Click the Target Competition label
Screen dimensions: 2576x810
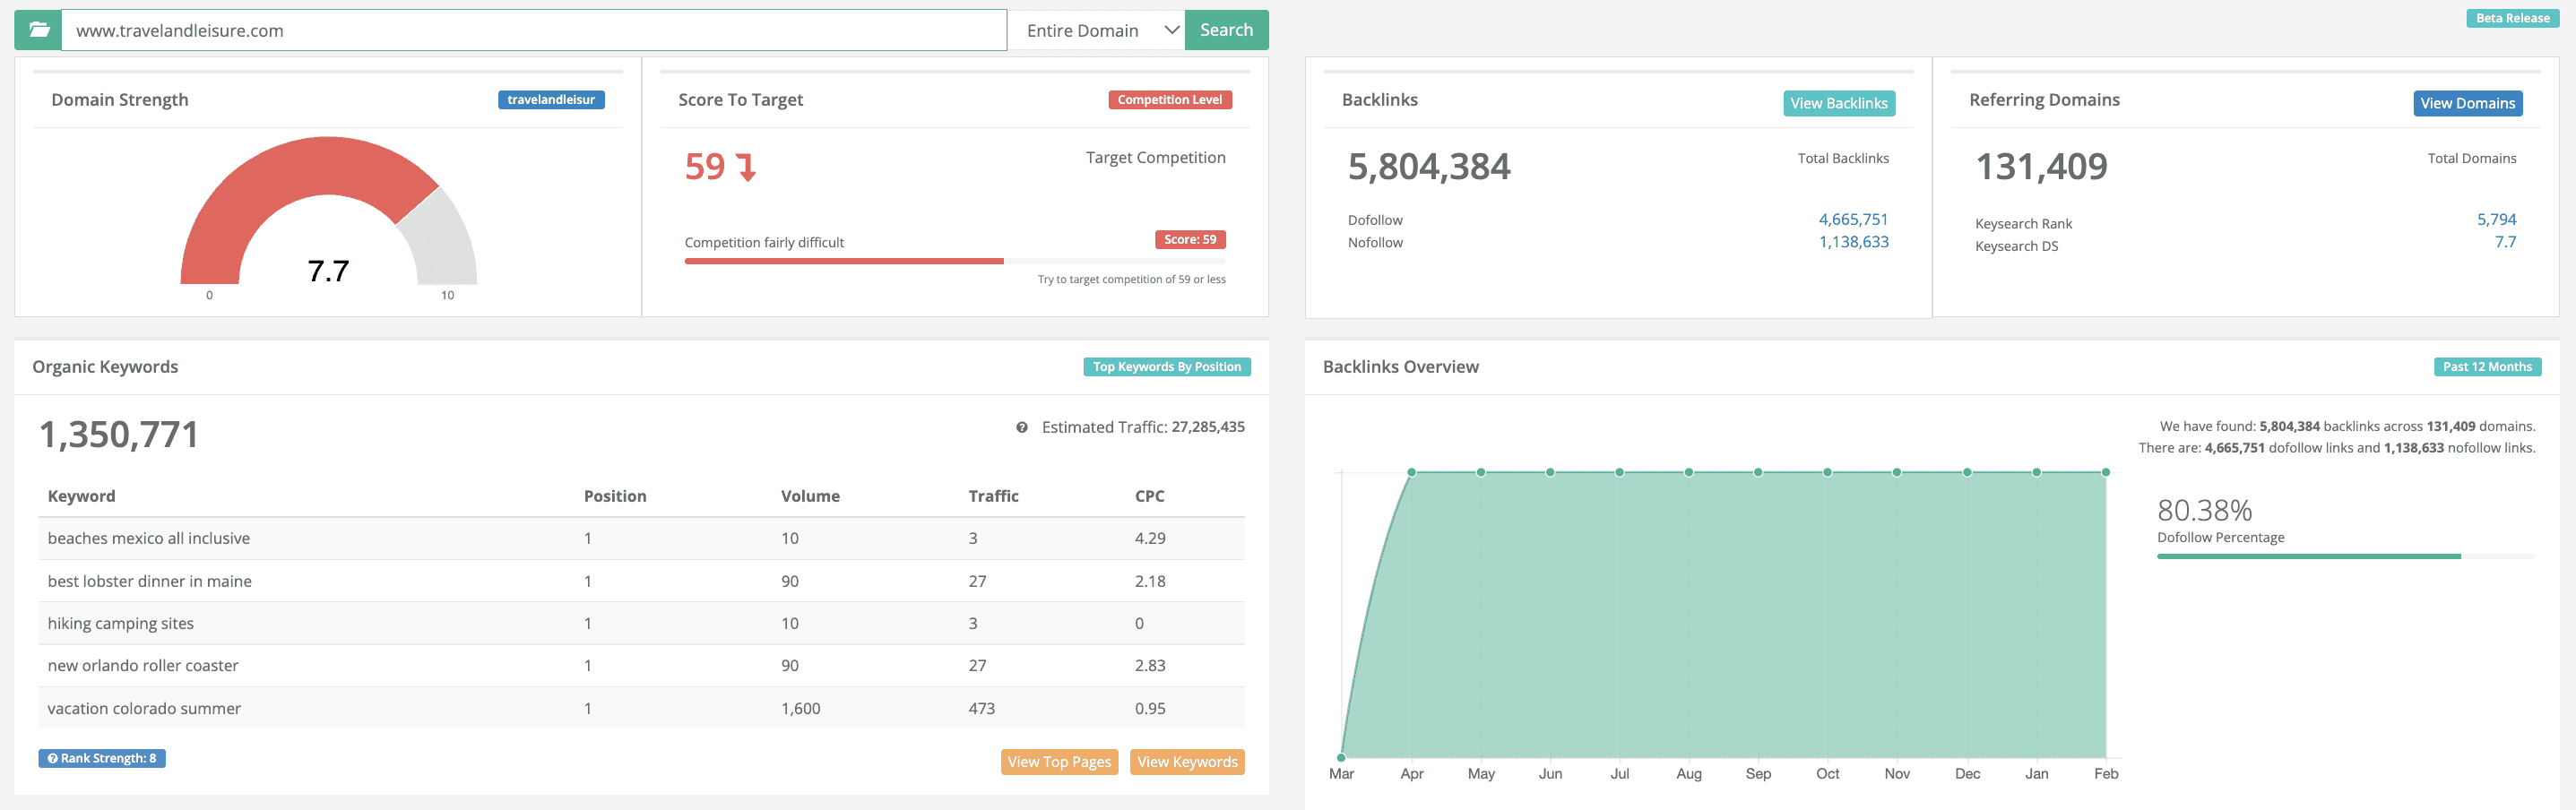click(1155, 157)
